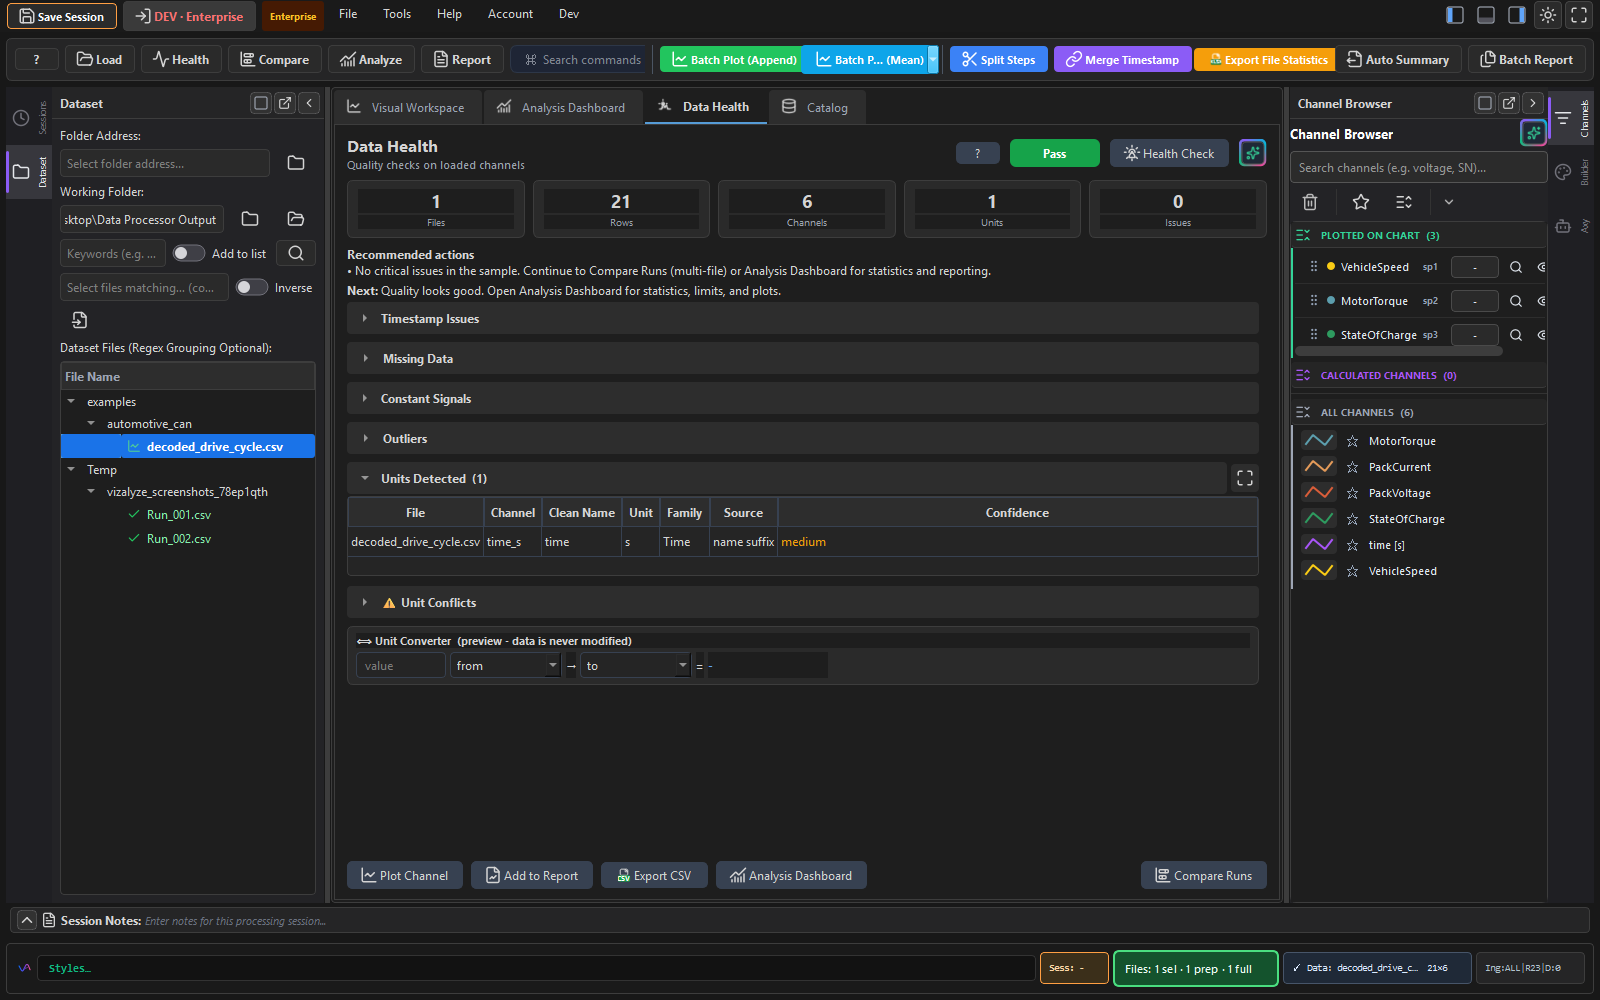Open the Tools menu
Viewport: 1600px width, 1000px height.
pyautogui.click(x=397, y=14)
